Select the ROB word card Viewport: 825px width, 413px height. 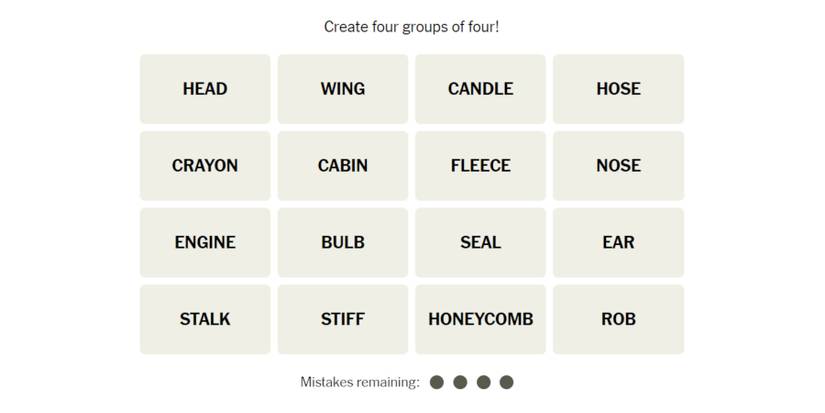click(618, 319)
